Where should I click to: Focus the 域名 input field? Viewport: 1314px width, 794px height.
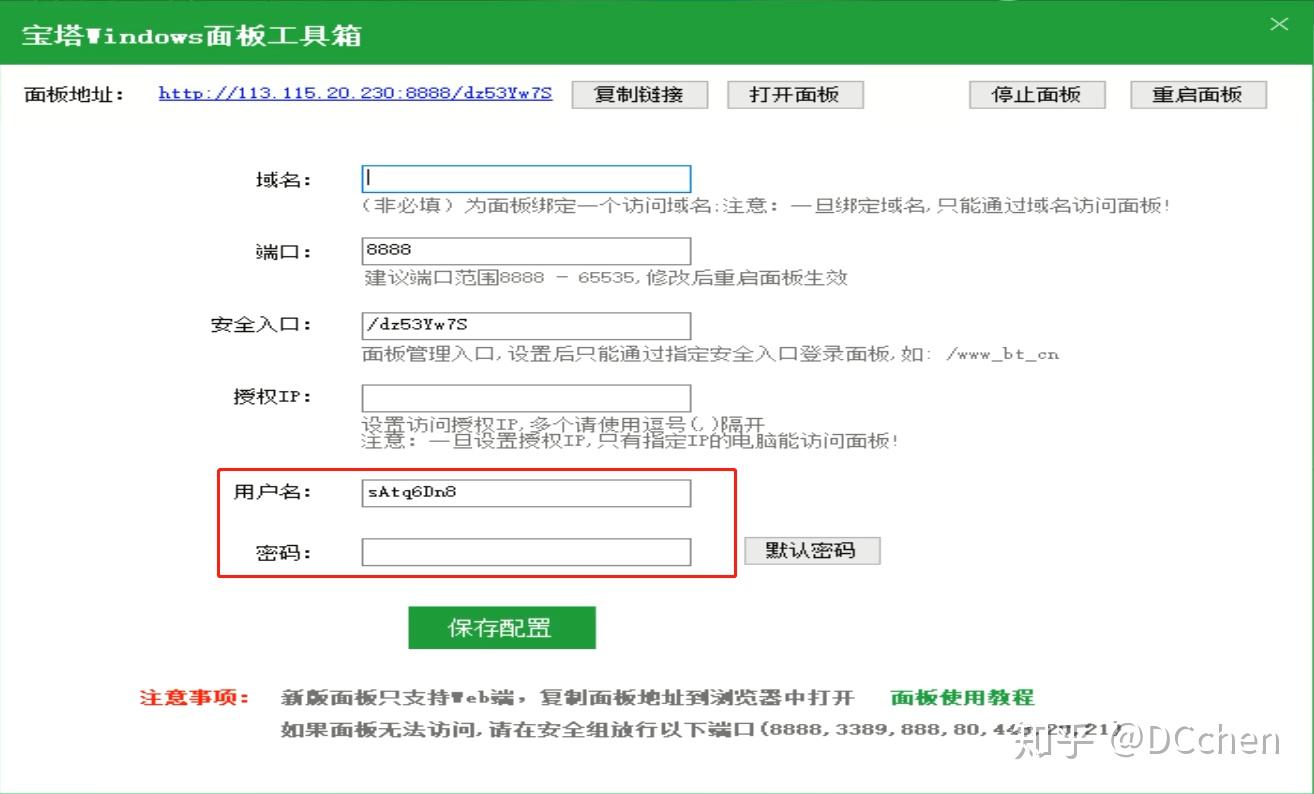tap(526, 179)
